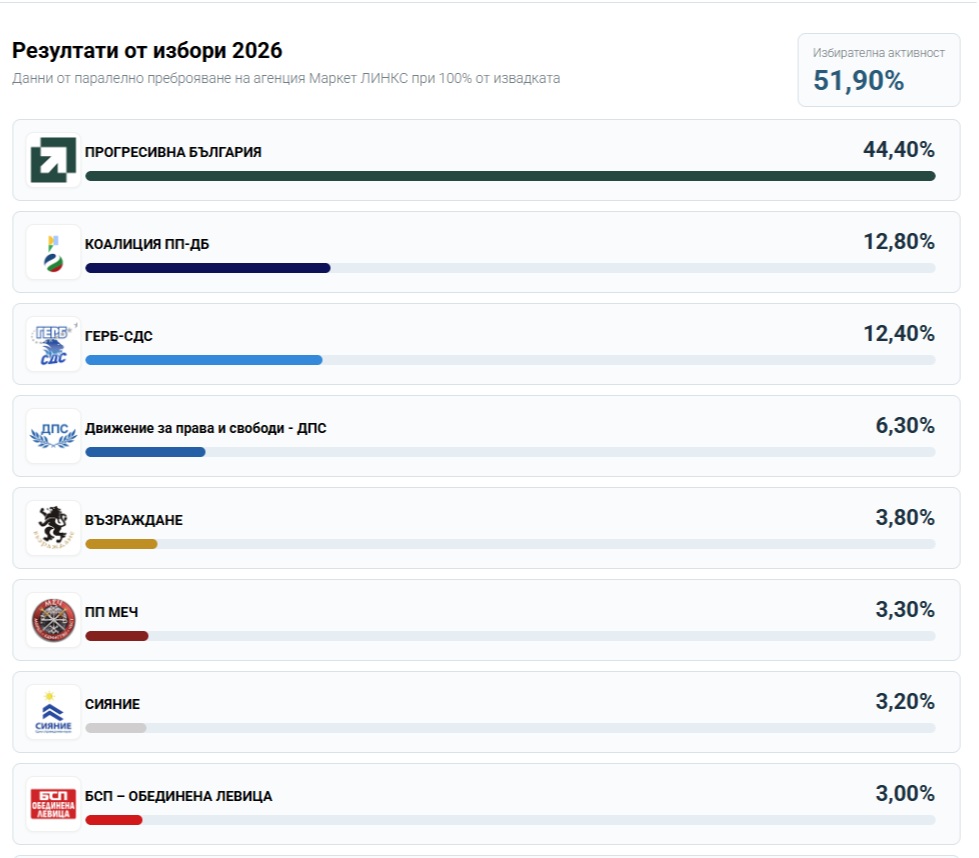Click the navy ПП-ДБ result bar
The image size is (979, 858).
(x=207, y=268)
